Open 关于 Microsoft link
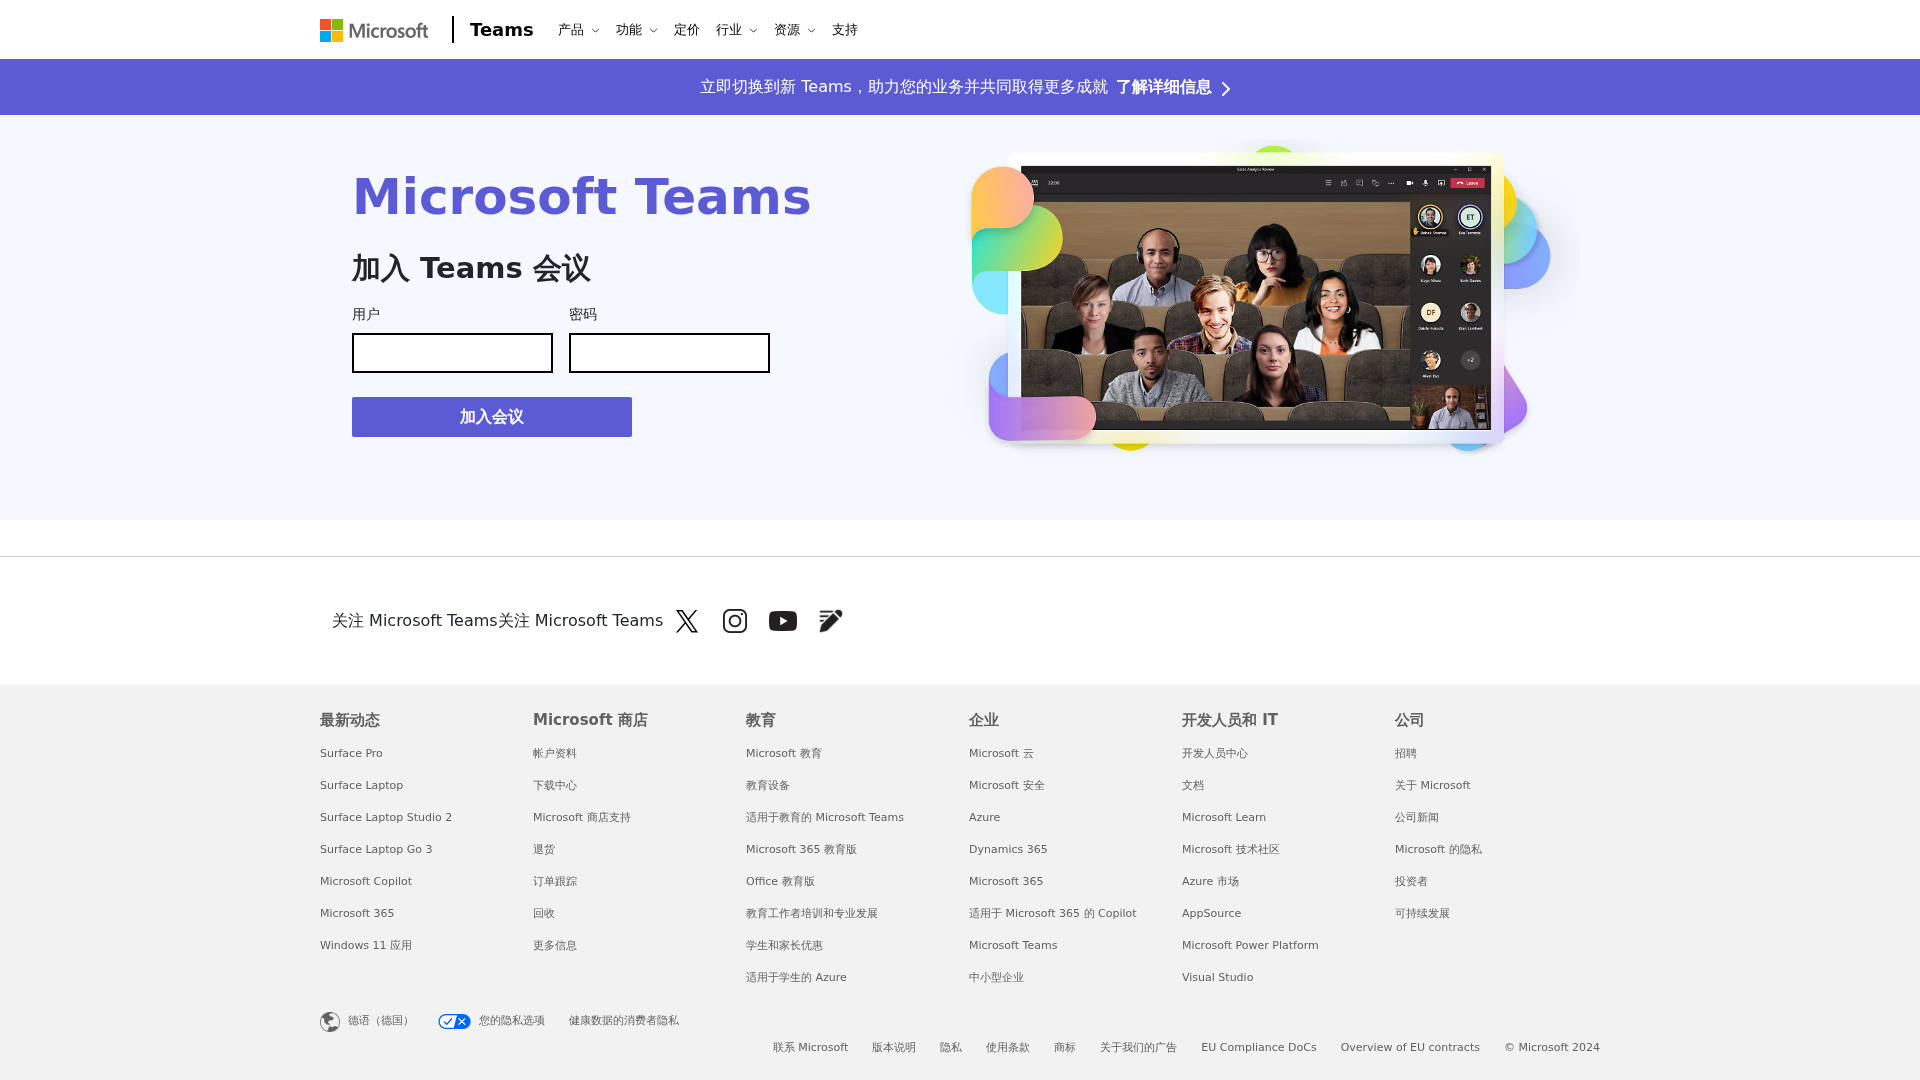This screenshot has height=1080, width=1920. (1432, 785)
